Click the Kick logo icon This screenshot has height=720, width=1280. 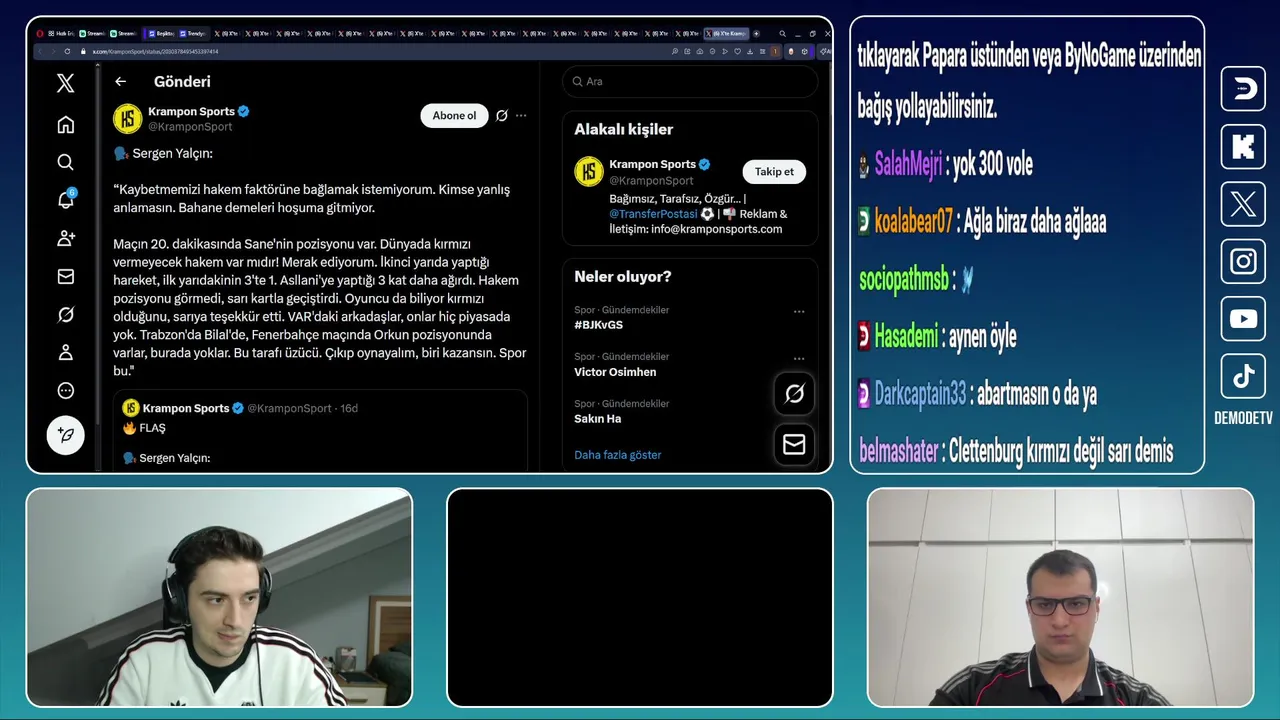(x=1243, y=147)
